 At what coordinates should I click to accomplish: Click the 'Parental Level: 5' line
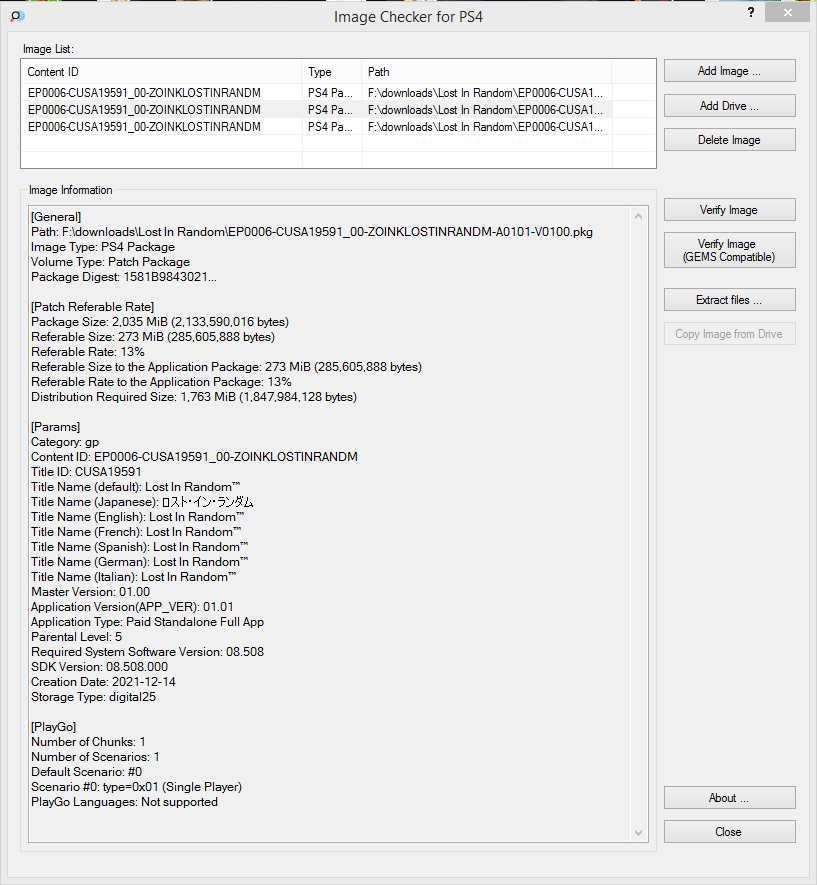(x=76, y=637)
